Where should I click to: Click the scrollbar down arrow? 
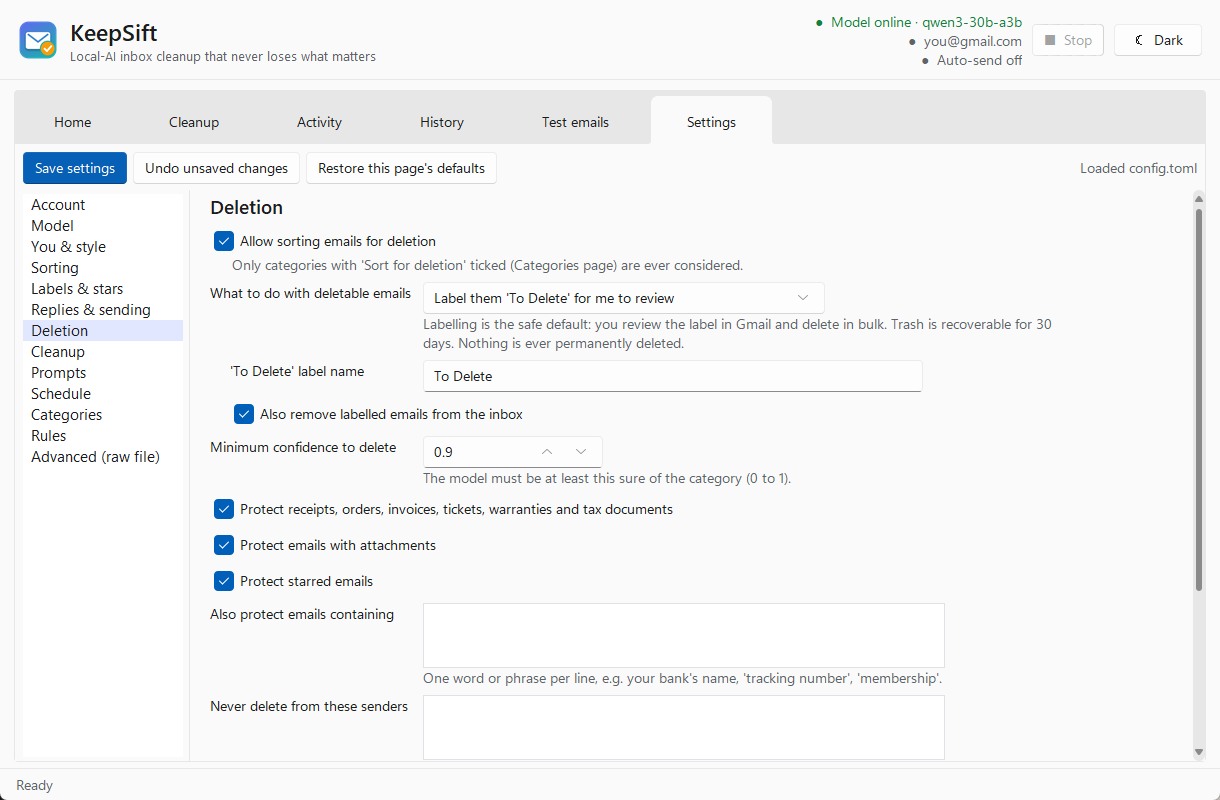(x=1198, y=751)
